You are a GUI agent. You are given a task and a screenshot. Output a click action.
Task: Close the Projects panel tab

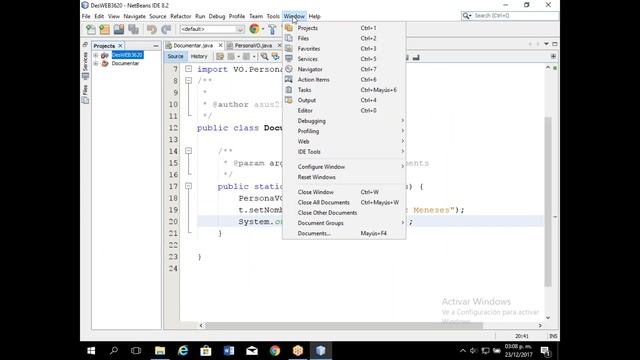click(x=120, y=46)
